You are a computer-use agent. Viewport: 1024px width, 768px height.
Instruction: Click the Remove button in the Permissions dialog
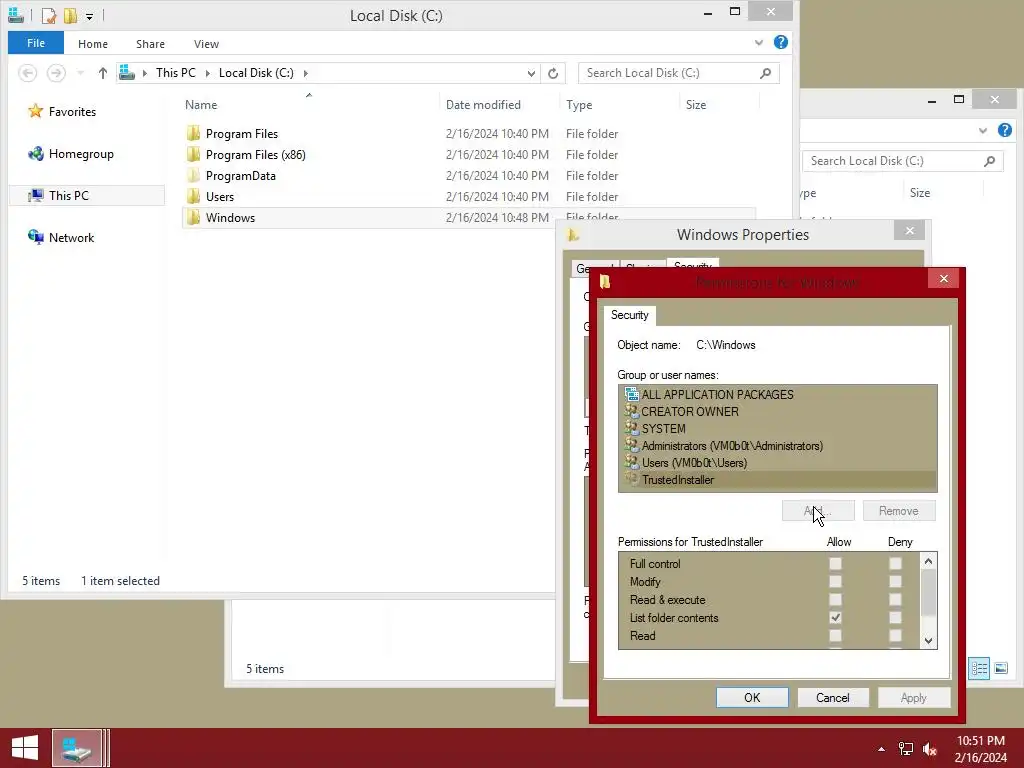[899, 511]
